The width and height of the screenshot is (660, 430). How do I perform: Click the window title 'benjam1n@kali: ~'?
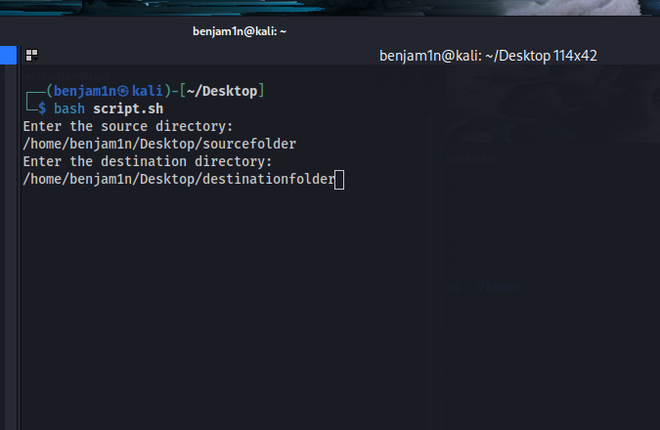pos(240,32)
